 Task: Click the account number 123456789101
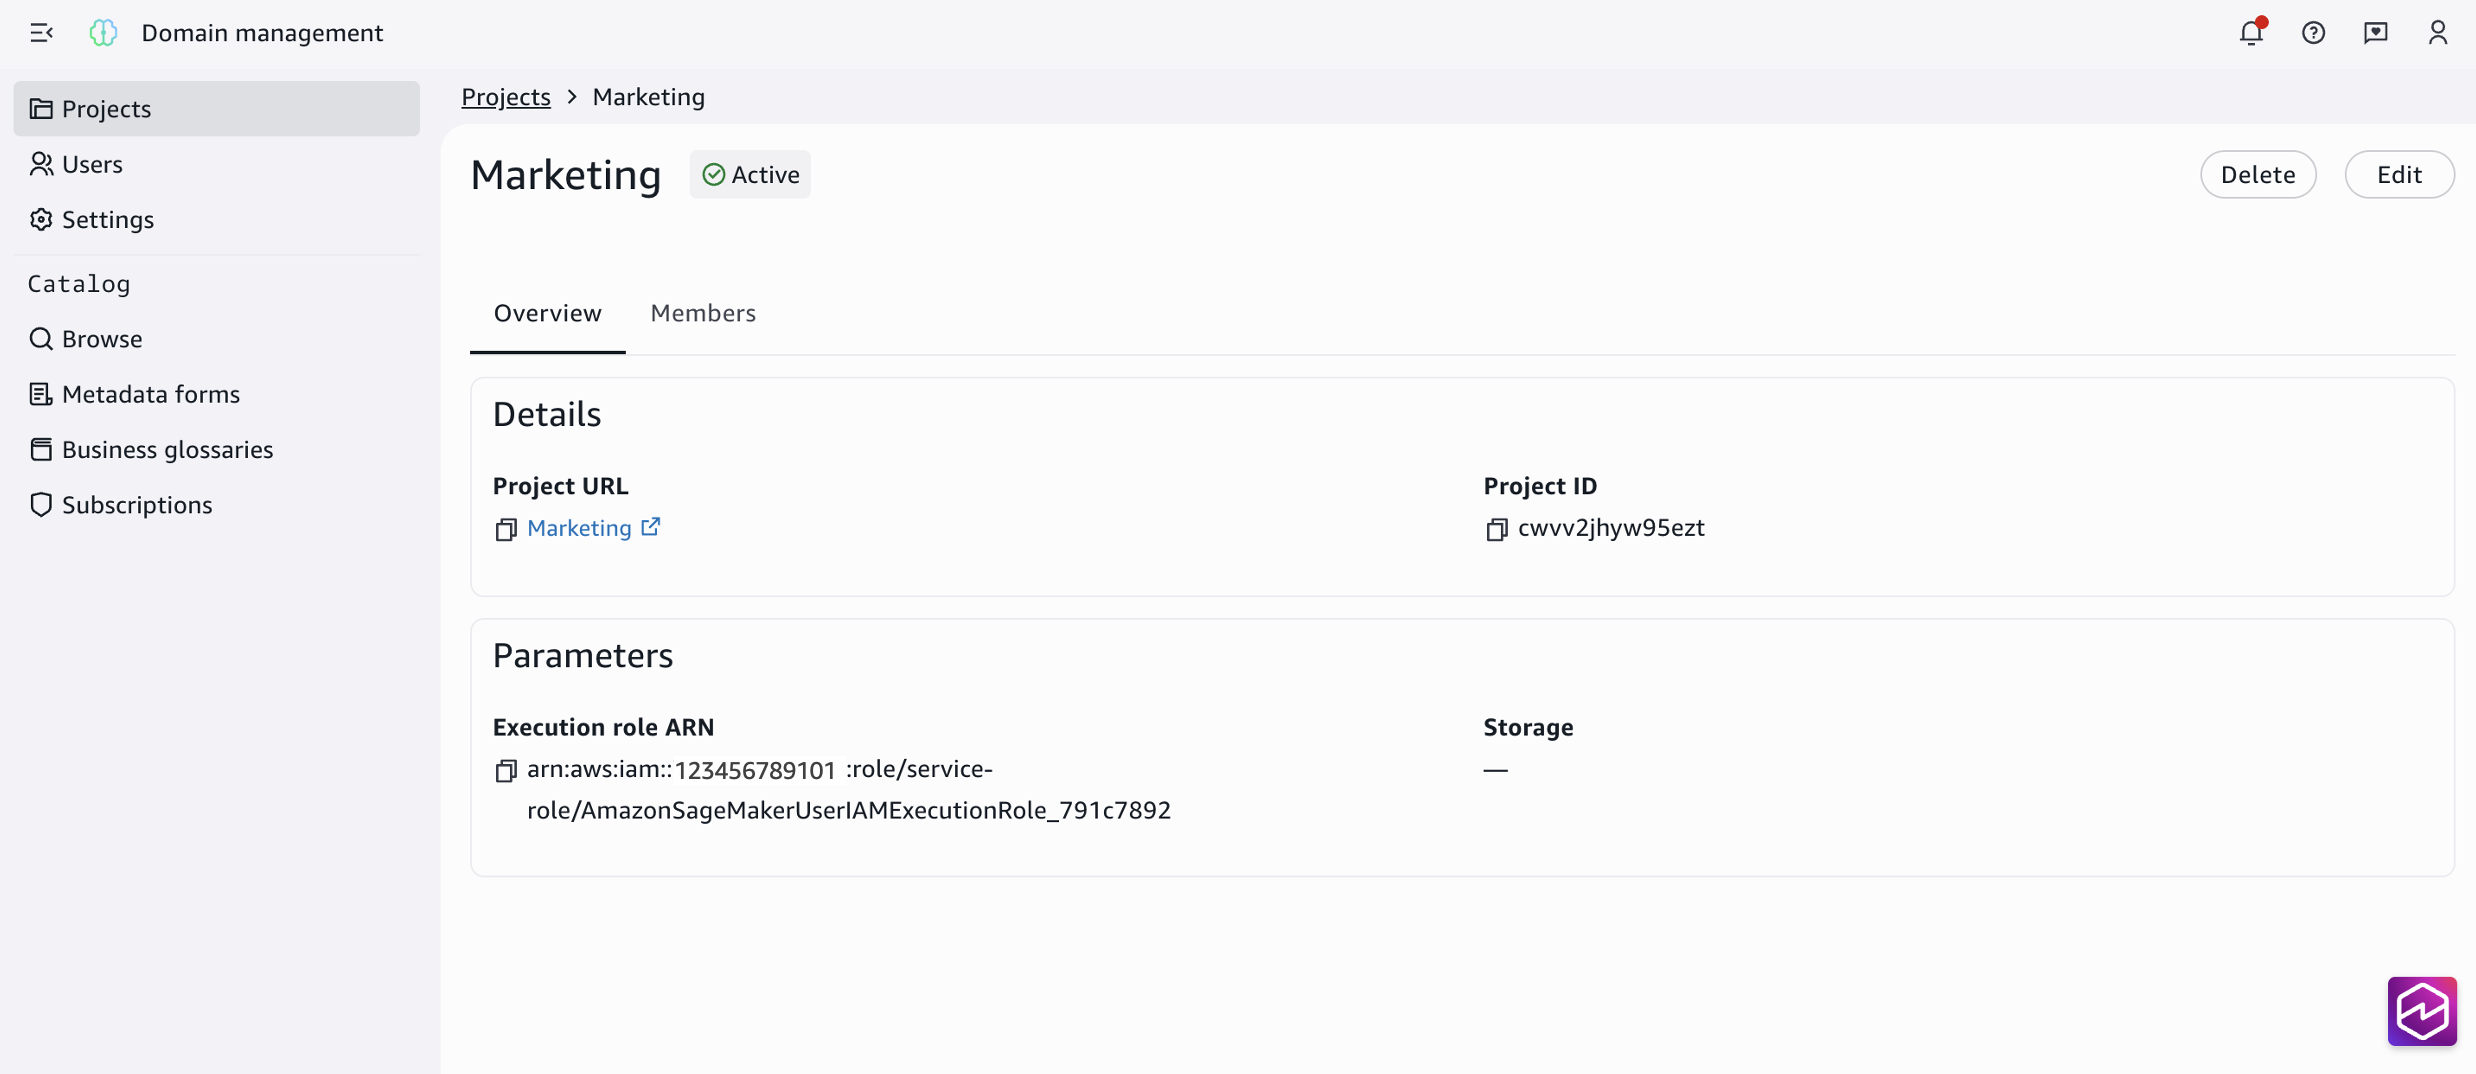755,770
